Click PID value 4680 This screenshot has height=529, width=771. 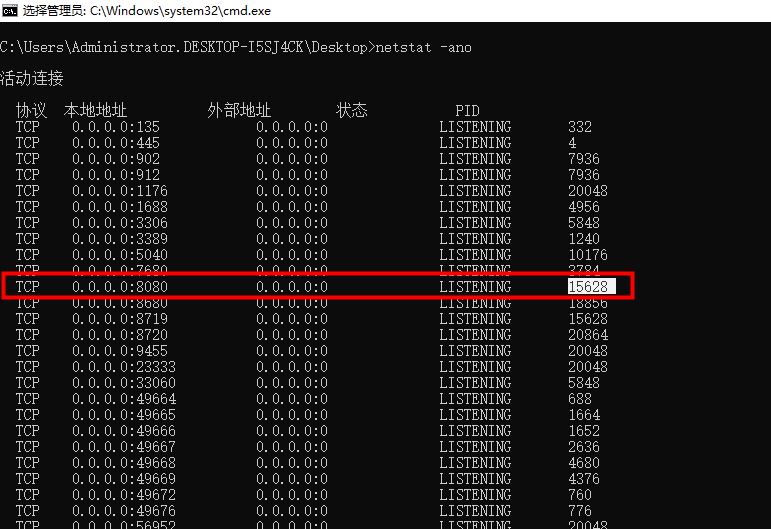[584, 463]
